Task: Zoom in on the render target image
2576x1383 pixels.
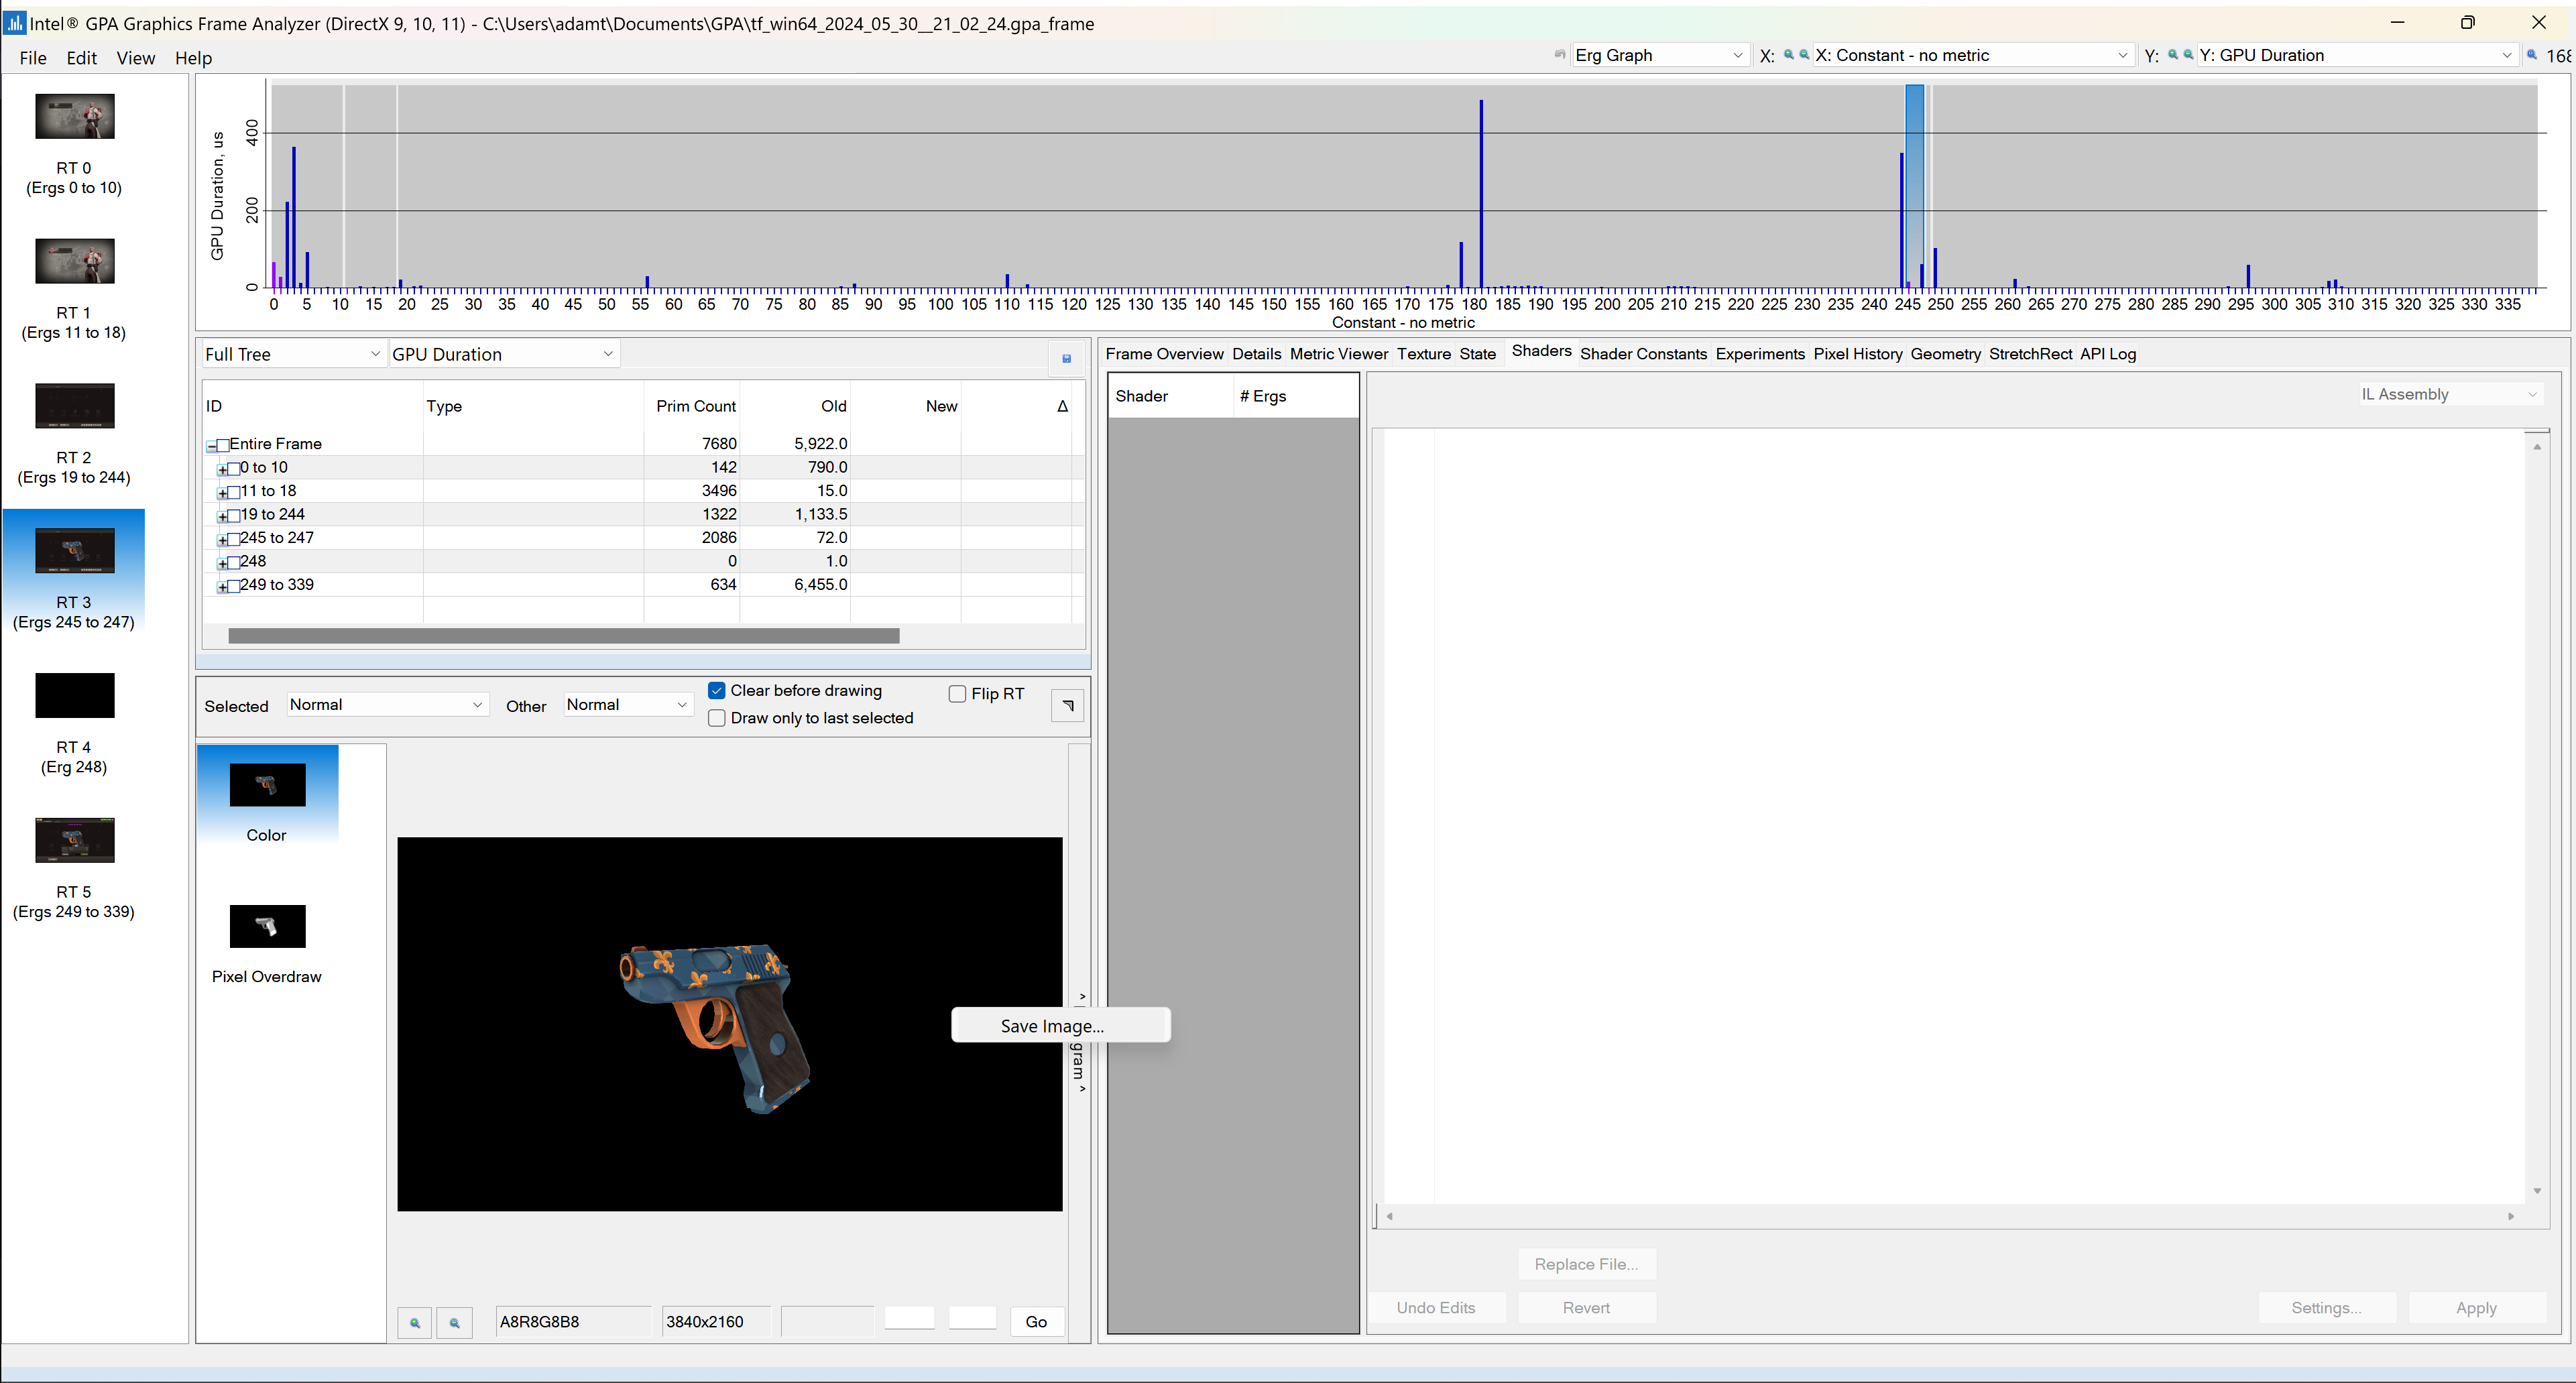Action: (414, 1322)
